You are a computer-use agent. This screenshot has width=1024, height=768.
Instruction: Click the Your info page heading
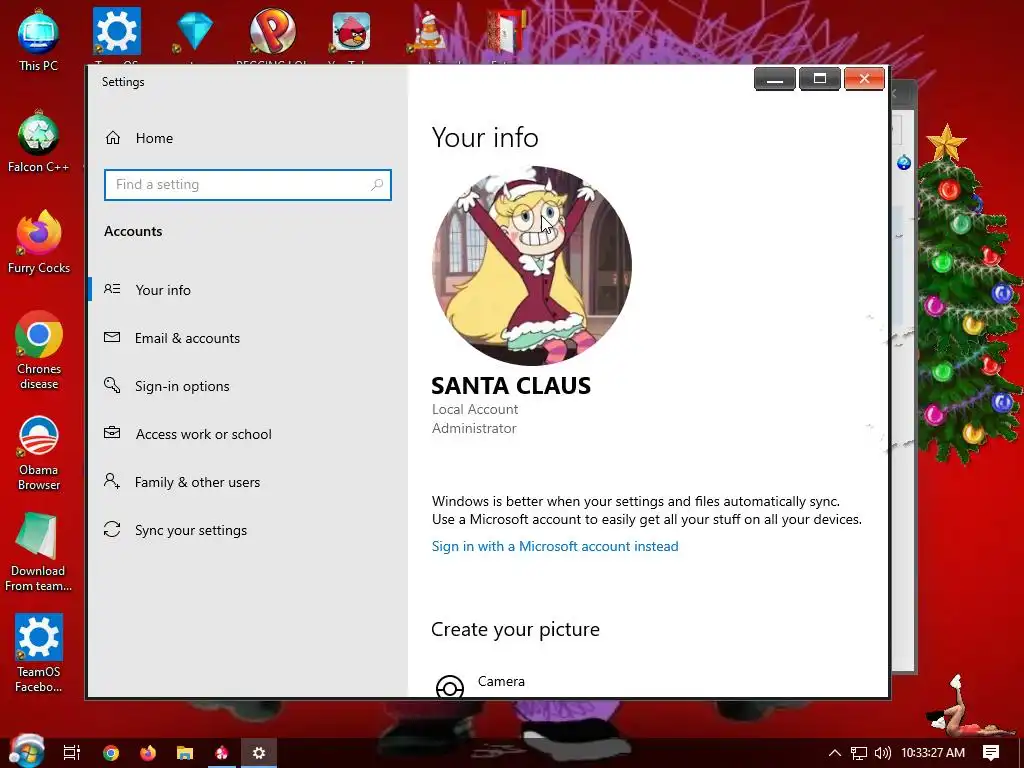tap(485, 137)
